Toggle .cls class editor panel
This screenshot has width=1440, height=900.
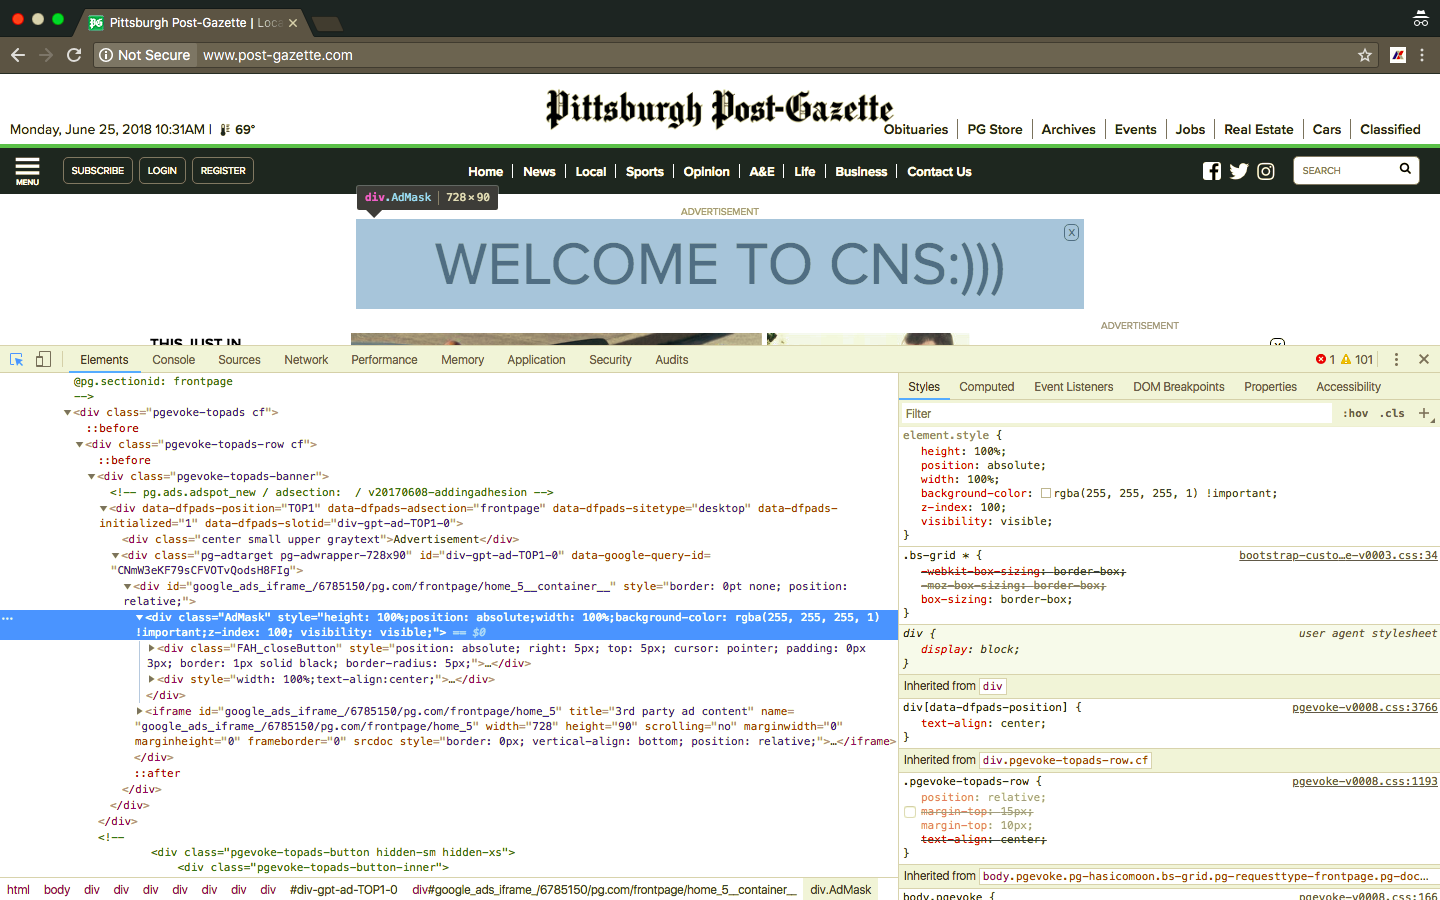pyautogui.click(x=1392, y=413)
